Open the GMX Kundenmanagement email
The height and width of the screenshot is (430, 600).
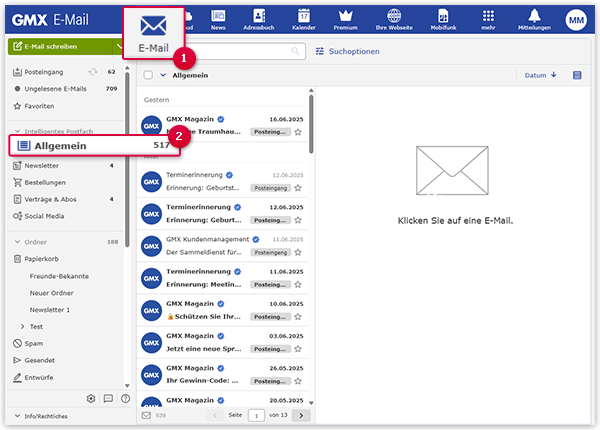tap(222, 246)
